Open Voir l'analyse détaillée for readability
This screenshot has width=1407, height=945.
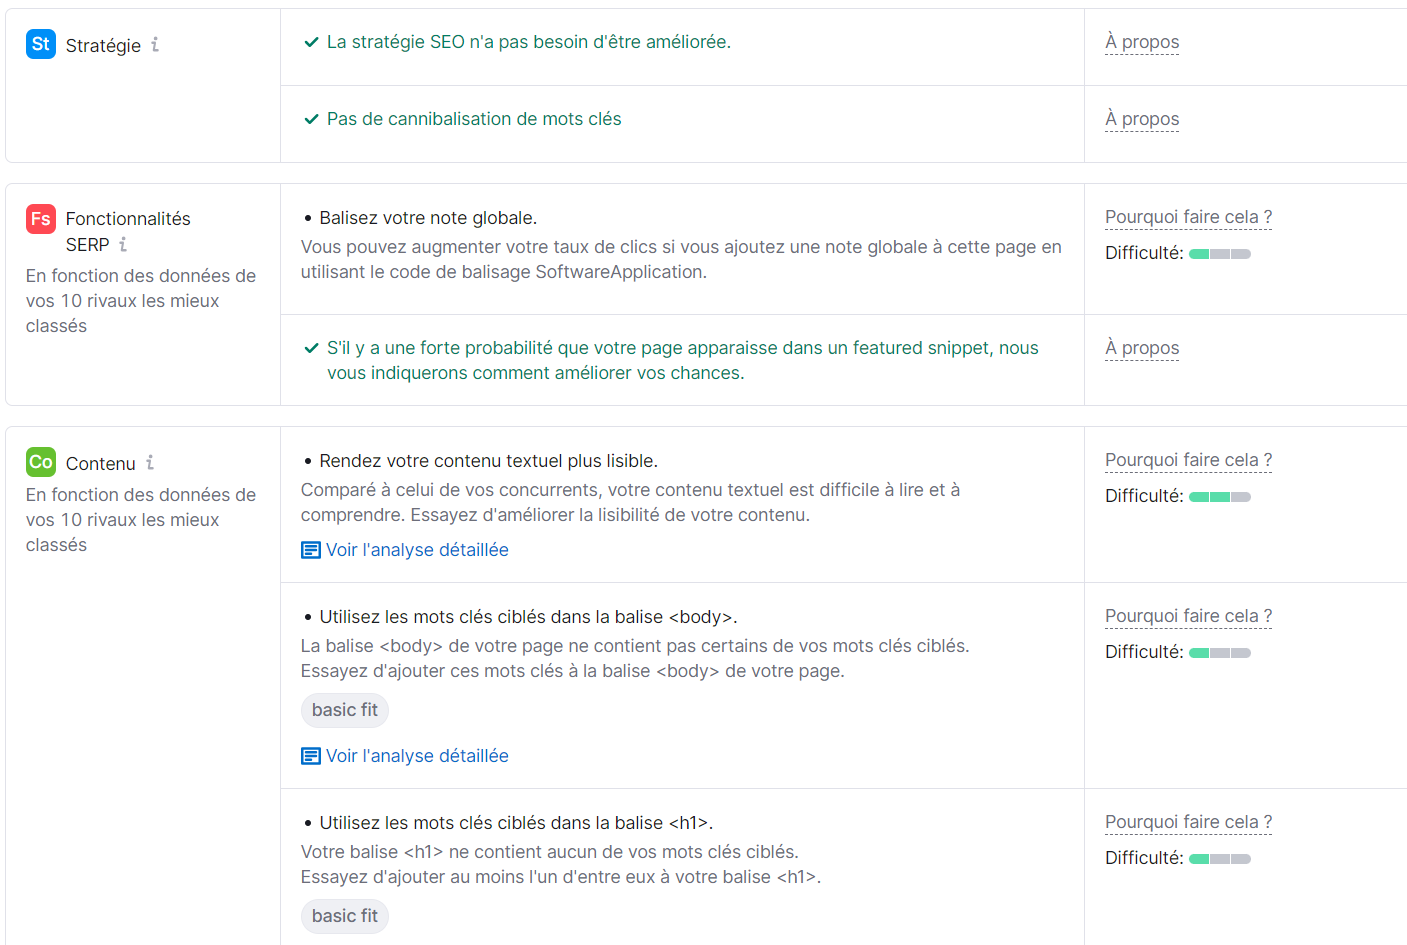coord(417,549)
